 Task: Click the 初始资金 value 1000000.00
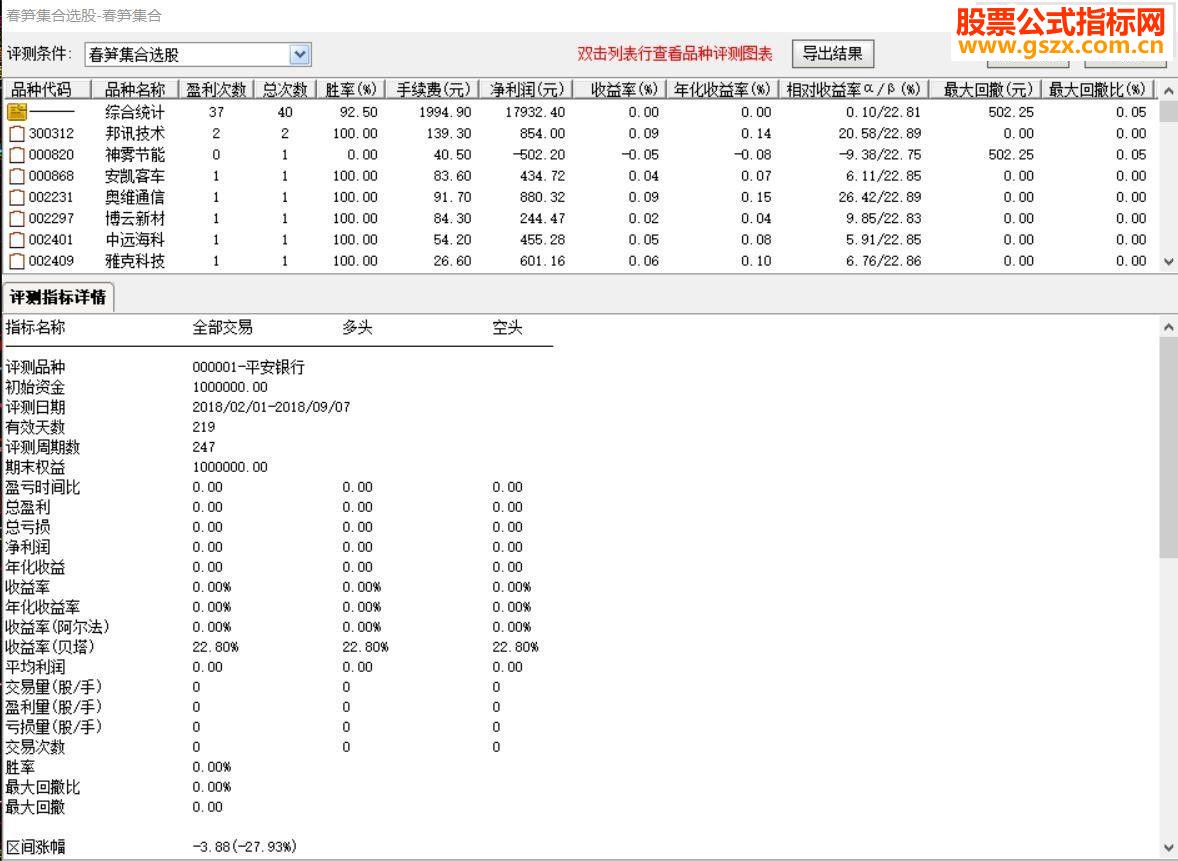[230, 388]
